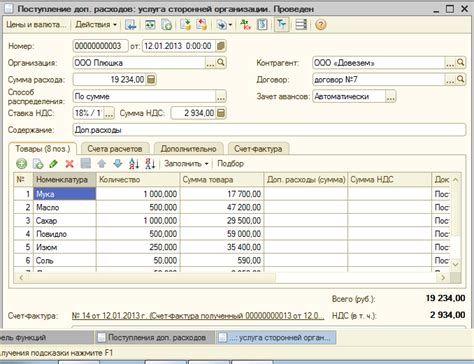474x364 pixels.
Task: Open the selection list for Контрагент
Action: pos(450,63)
